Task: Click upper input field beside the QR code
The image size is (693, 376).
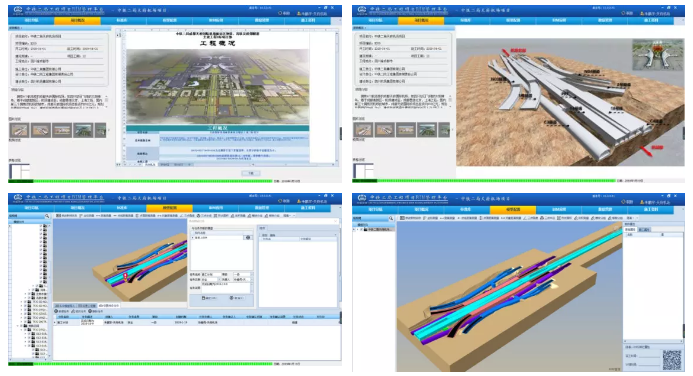Action: [648, 356]
